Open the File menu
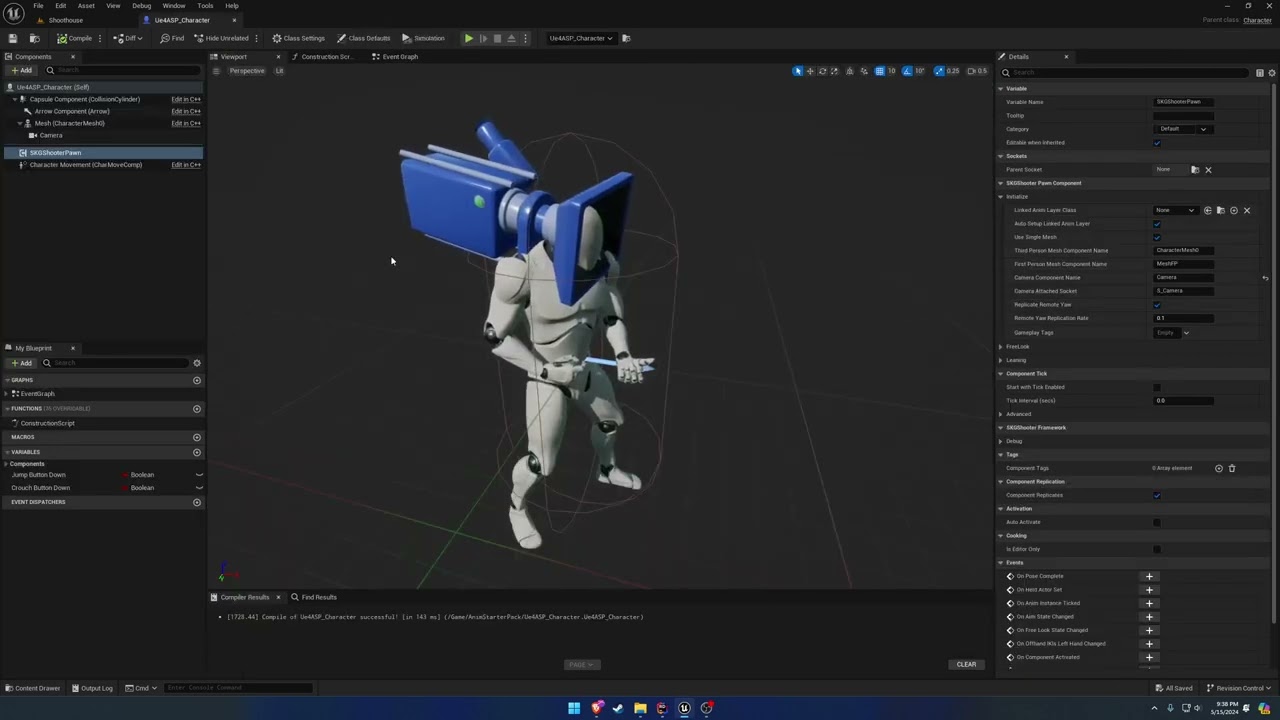Viewport: 1280px width, 720px height. point(38,6)
